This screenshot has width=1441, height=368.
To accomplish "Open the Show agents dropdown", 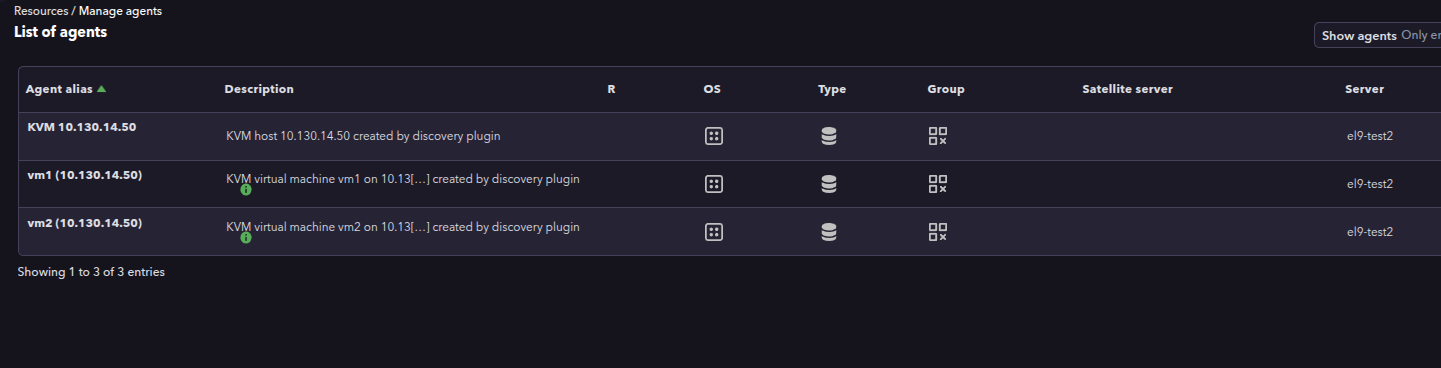I will tap(1378, 36).
